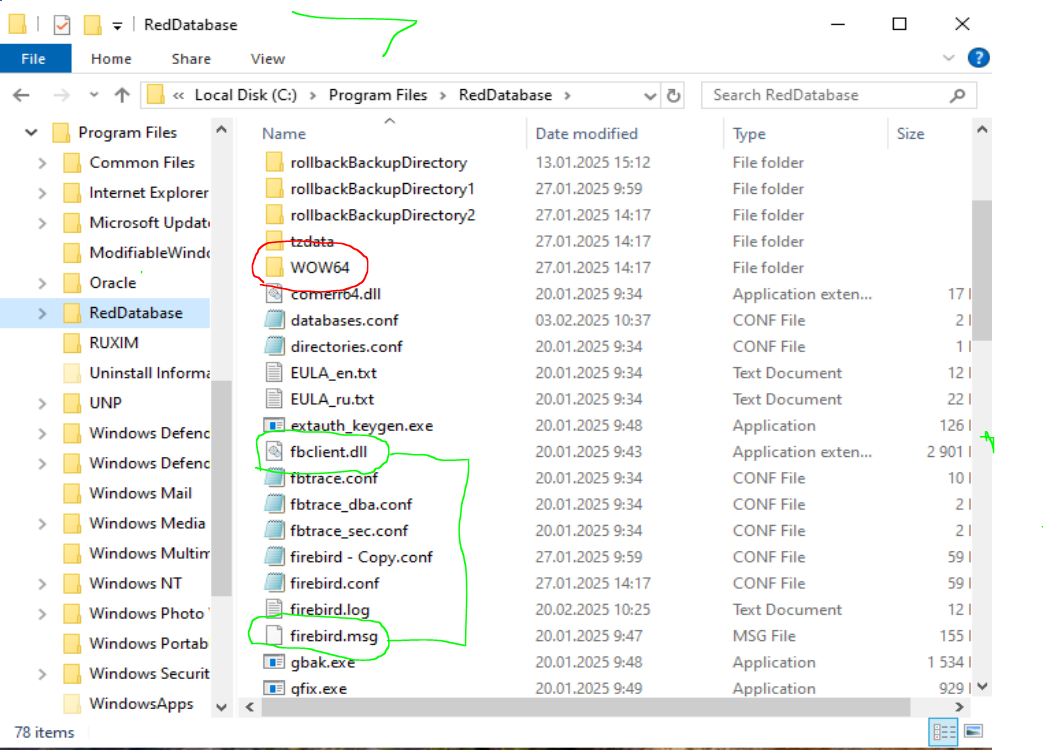
Task: Go forward with the Forward arrow
Action: pyautogui.click(x=61, y=95)
